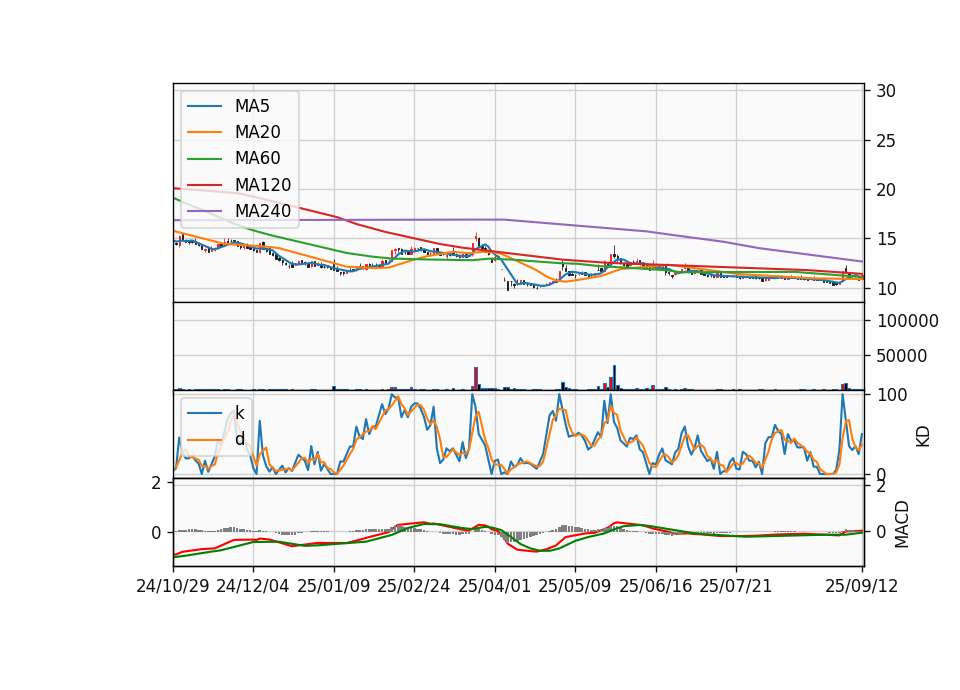Image resolution: width=960 pixels, height=690 pixels.
Task: Click the 25/07/21 date axis label
Action: (736, 586)
